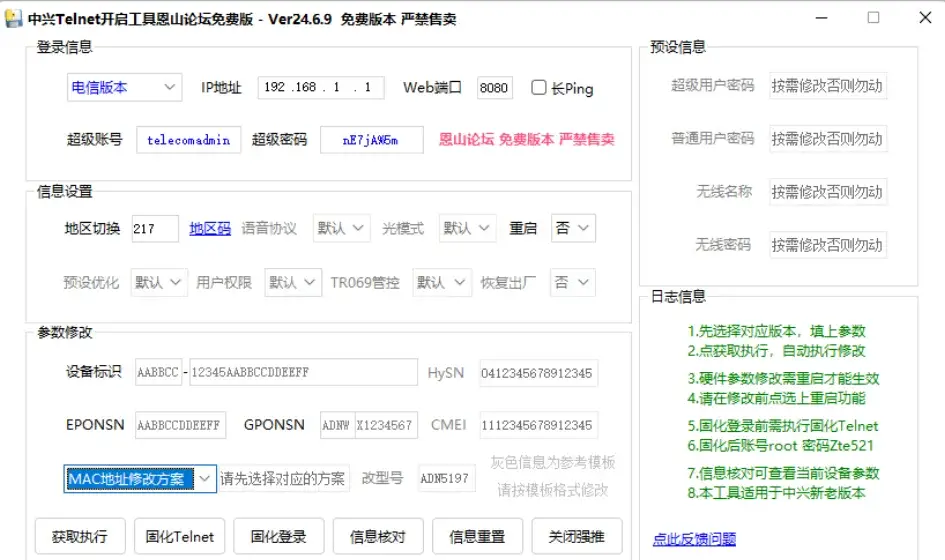This screenshot has height=560, width=945.
Task: Open the 光模式 dropdown
Action: pos(467,228)
